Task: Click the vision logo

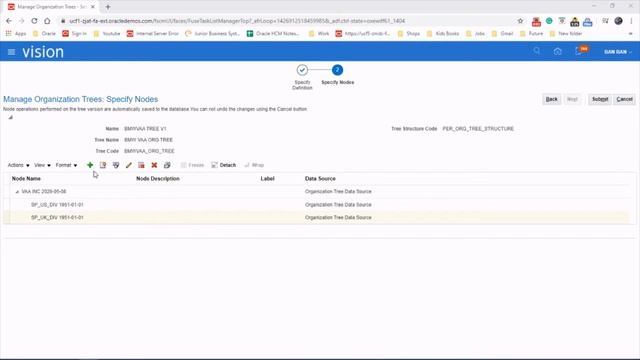Action: point(43,52)
